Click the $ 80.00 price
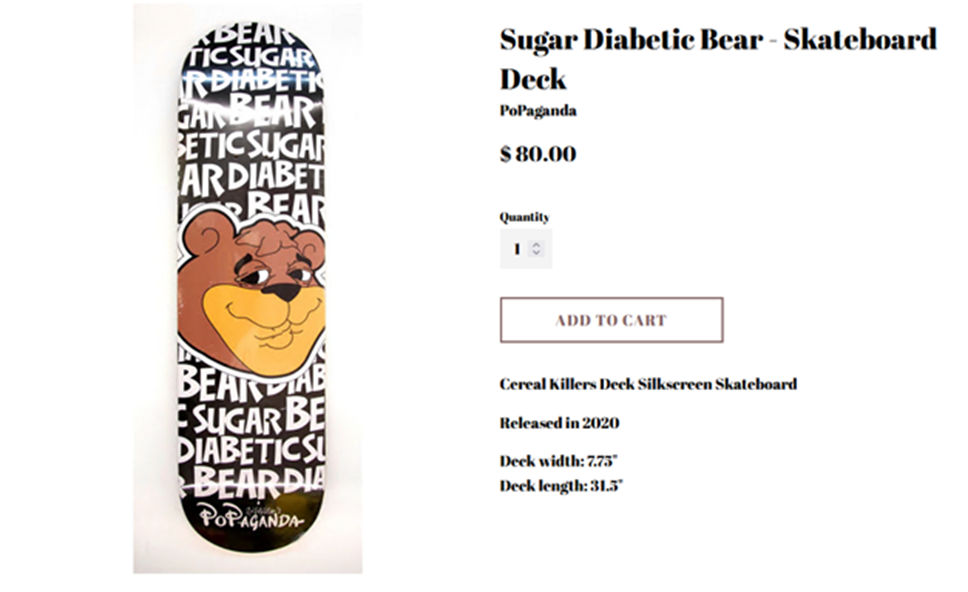This screenshot has height=592, width=968. coord(538,154)
